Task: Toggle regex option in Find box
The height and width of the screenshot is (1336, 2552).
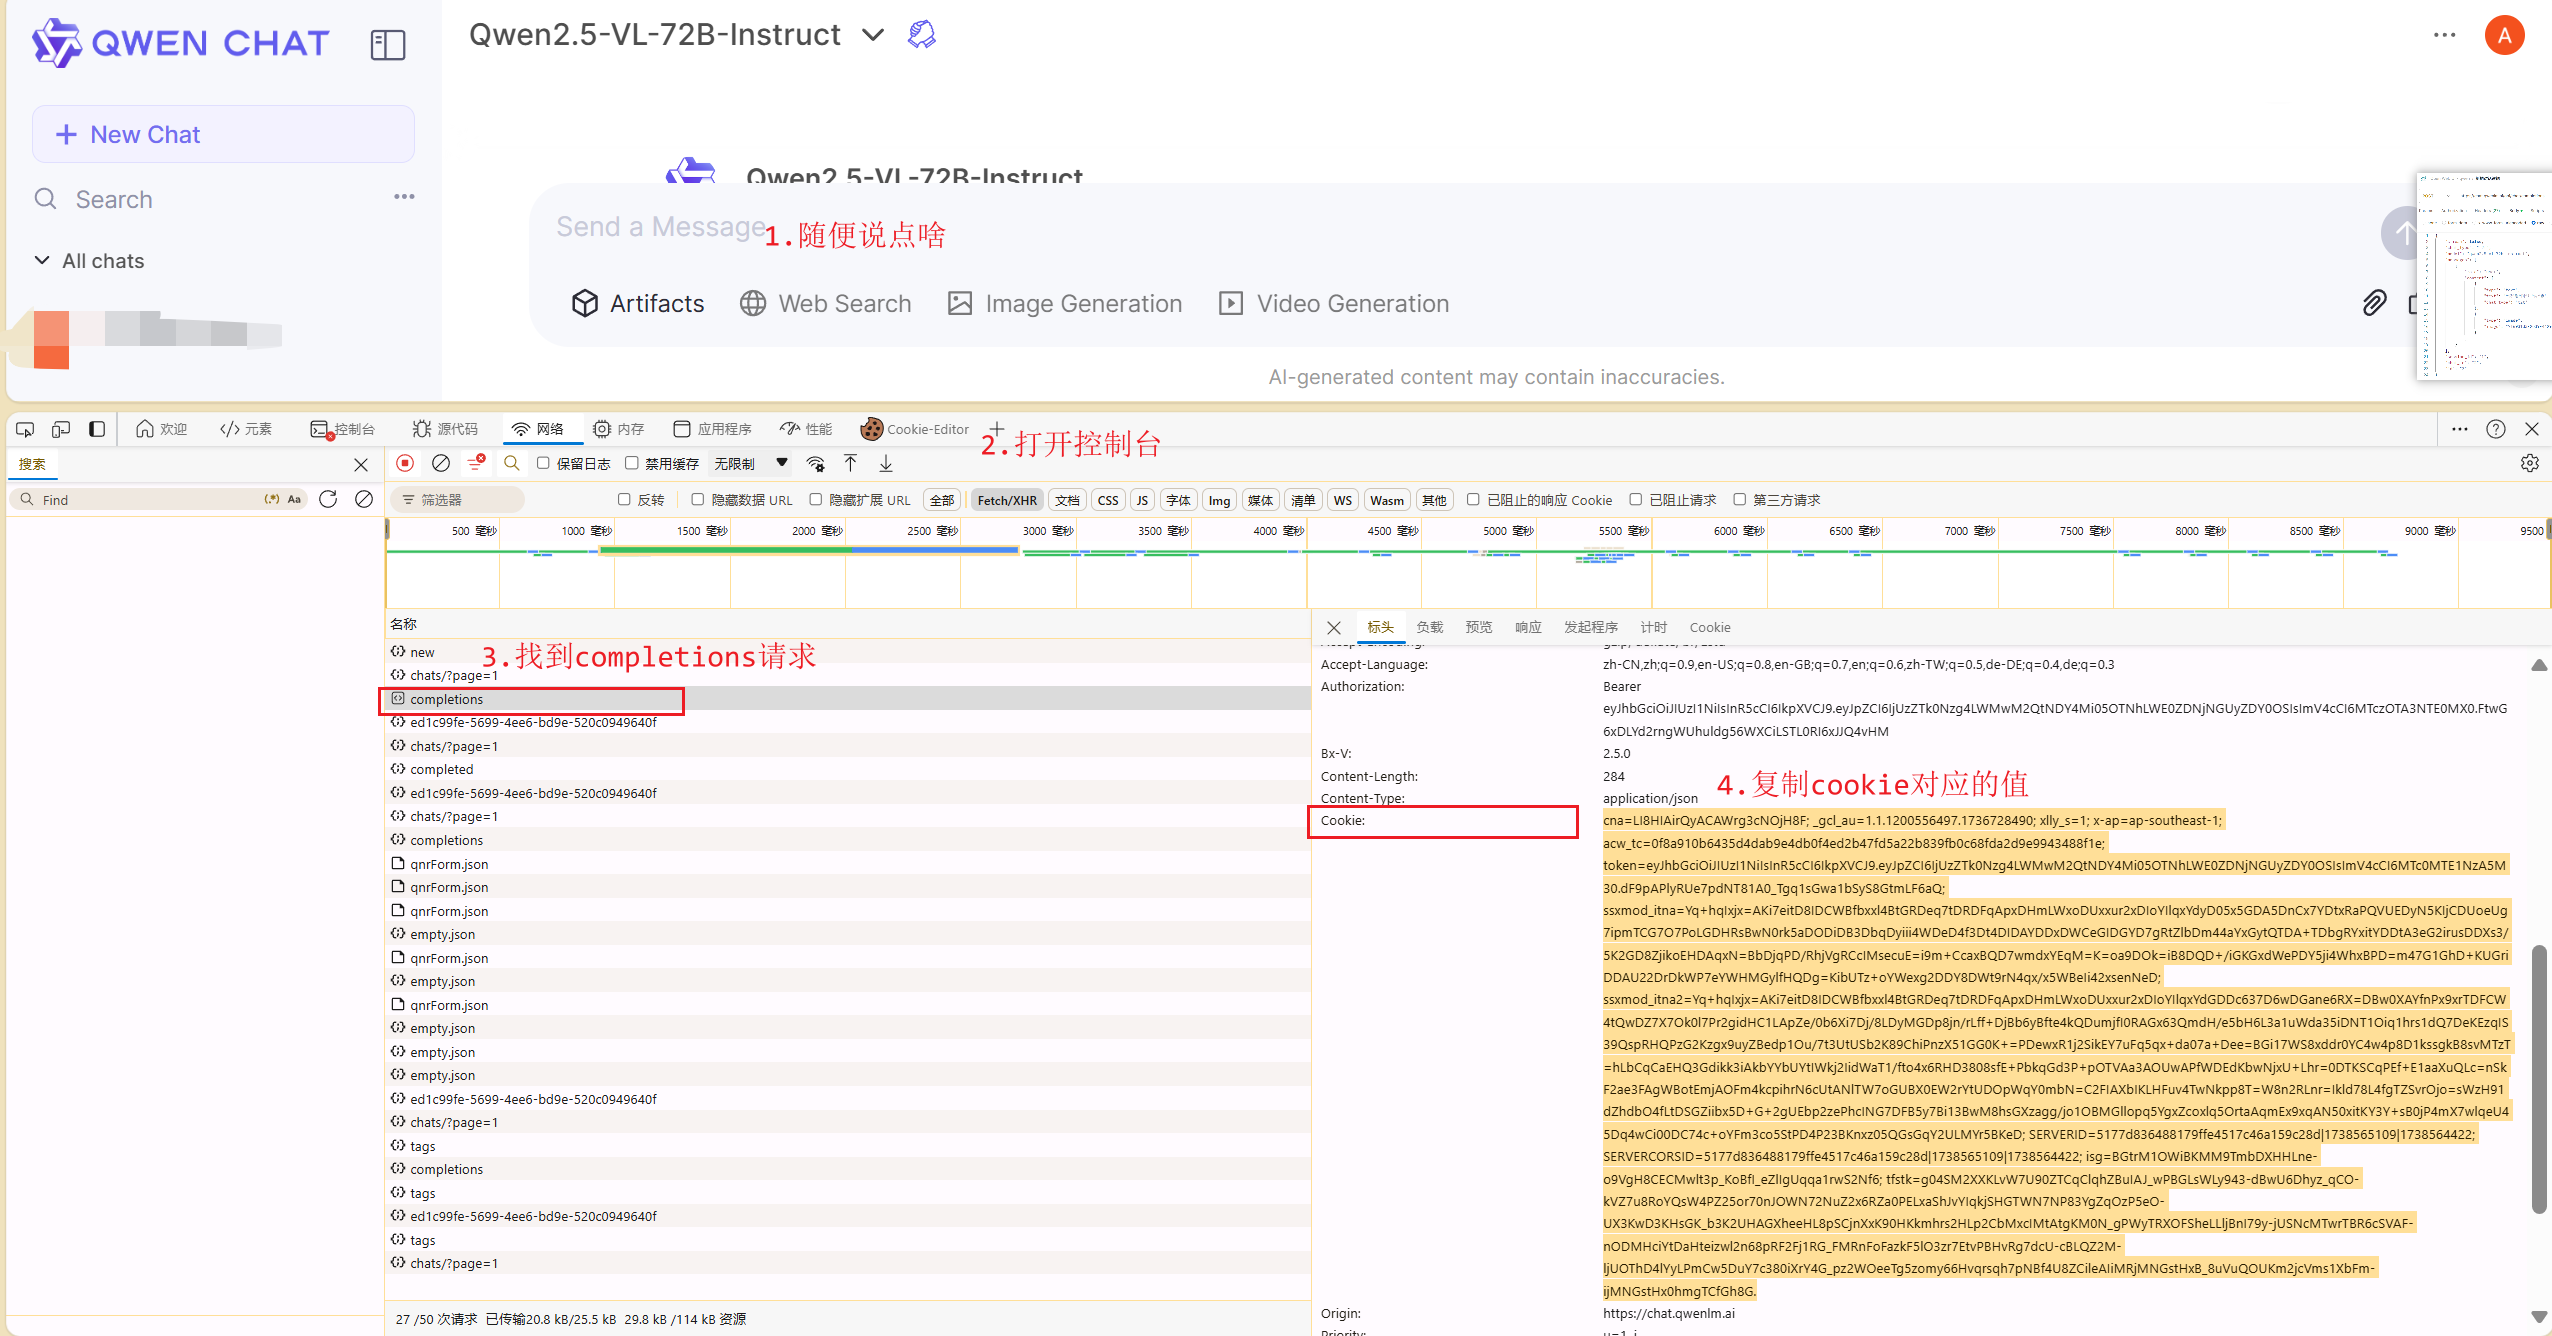Action: 271,499
